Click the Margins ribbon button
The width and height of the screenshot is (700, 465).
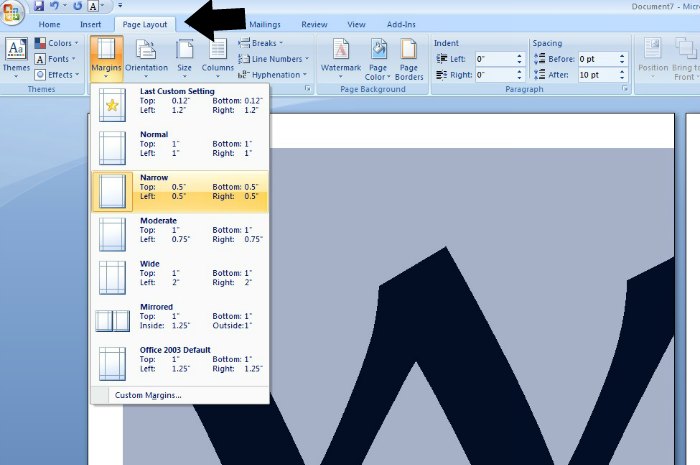[106, 58]
